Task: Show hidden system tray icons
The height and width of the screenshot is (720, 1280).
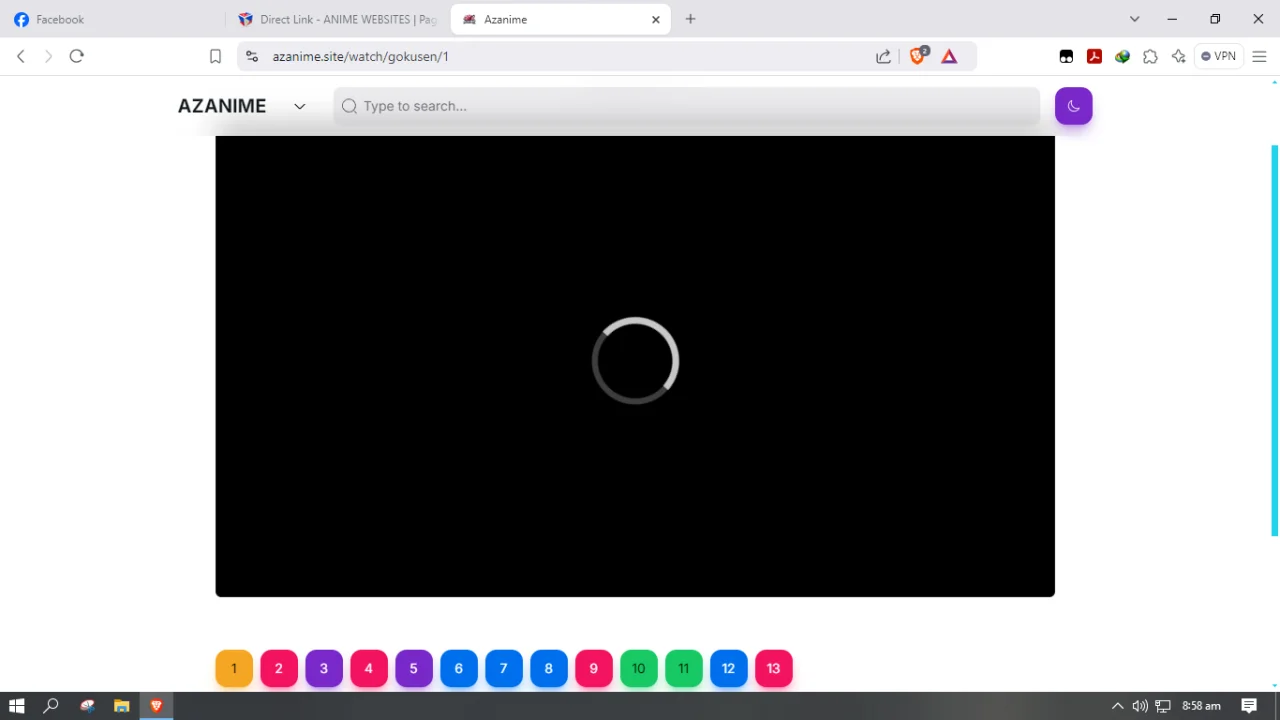Action: (1118, 706)
